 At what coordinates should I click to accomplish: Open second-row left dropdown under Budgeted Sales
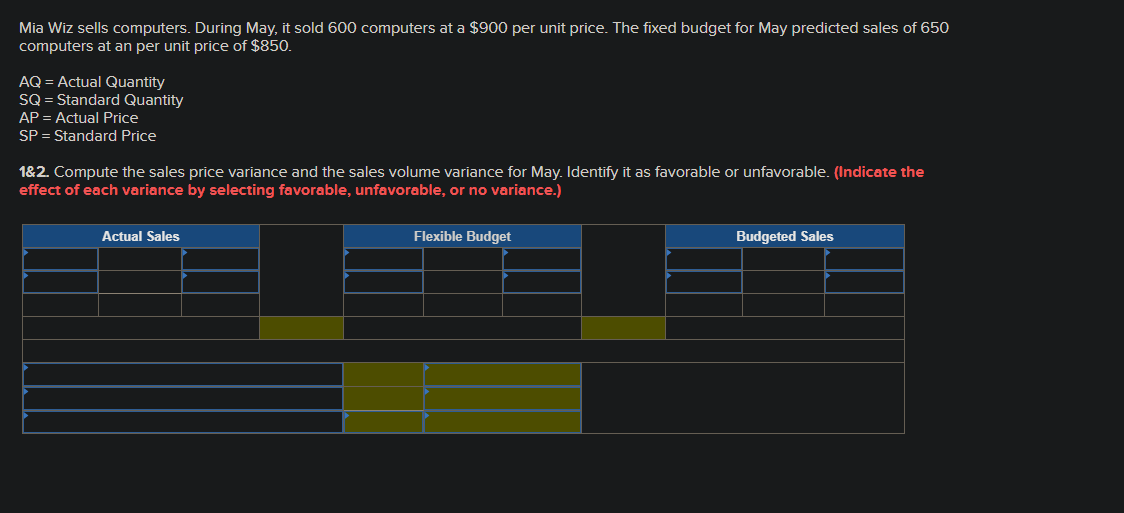704,282
